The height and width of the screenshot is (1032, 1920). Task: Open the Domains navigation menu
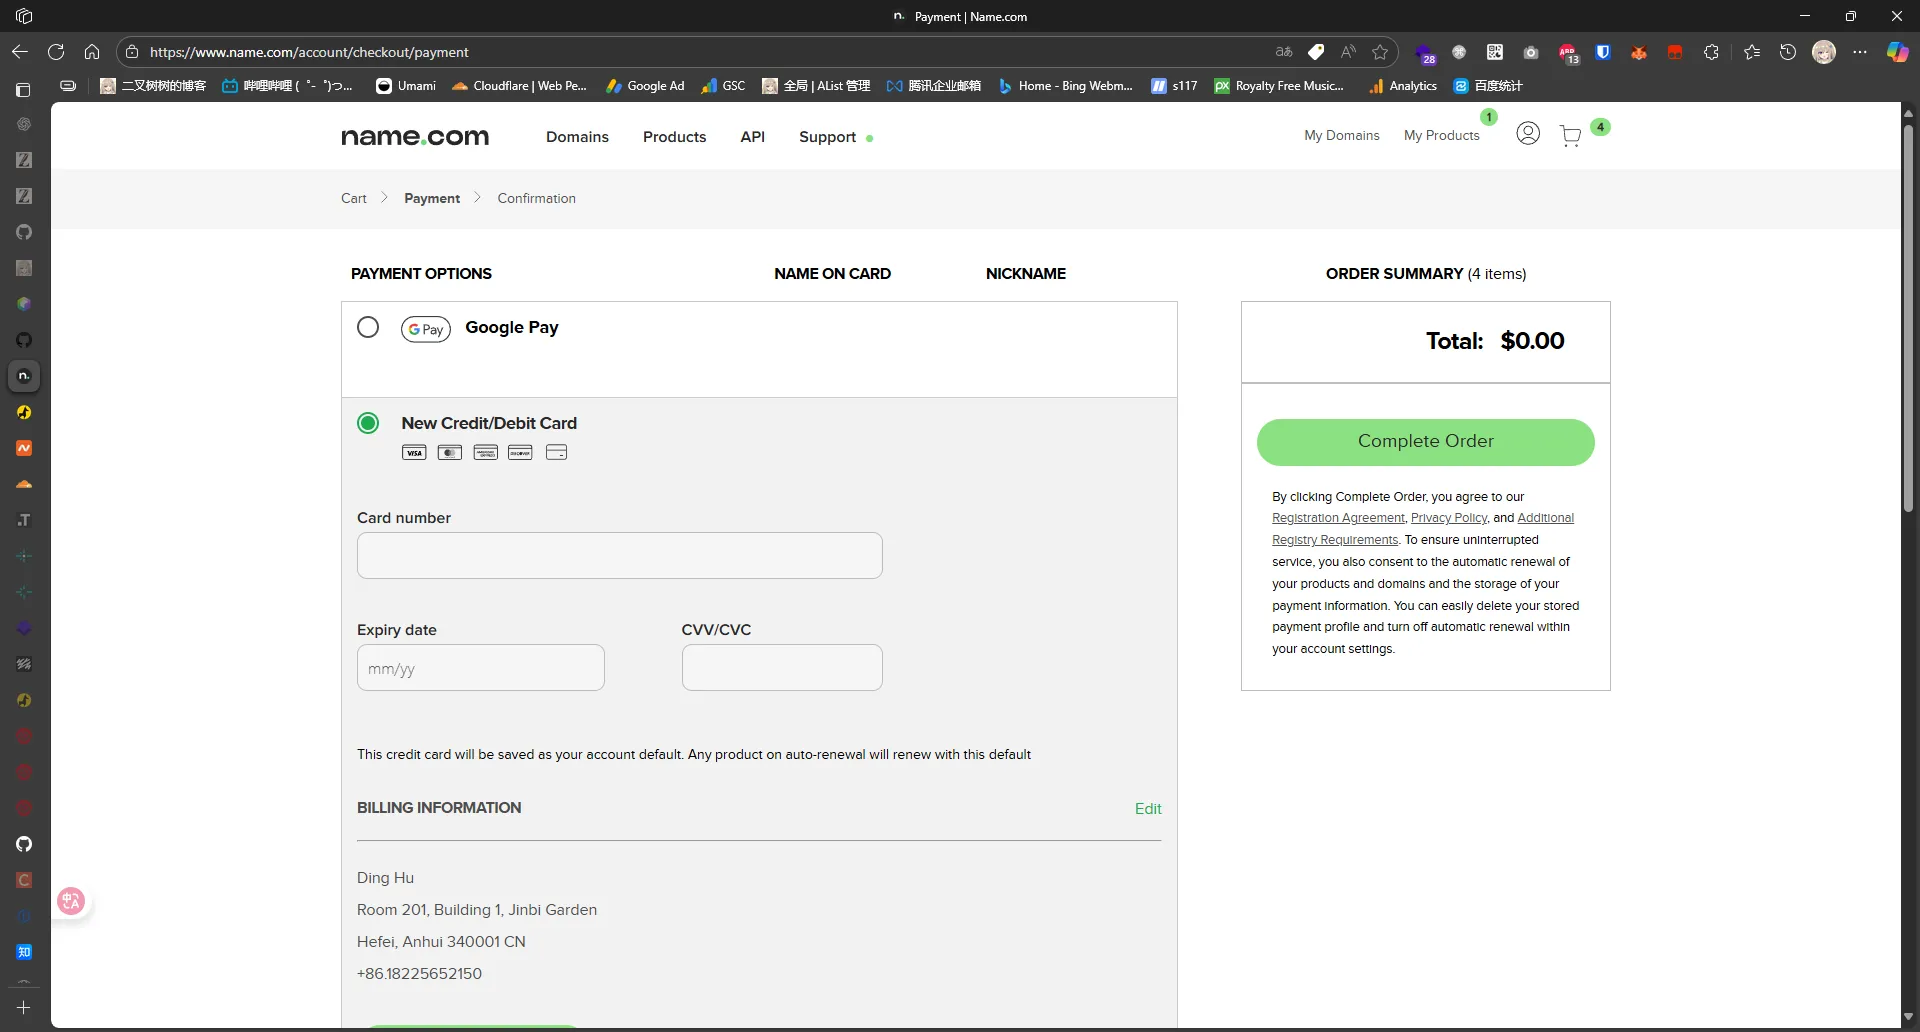(577, 137)
